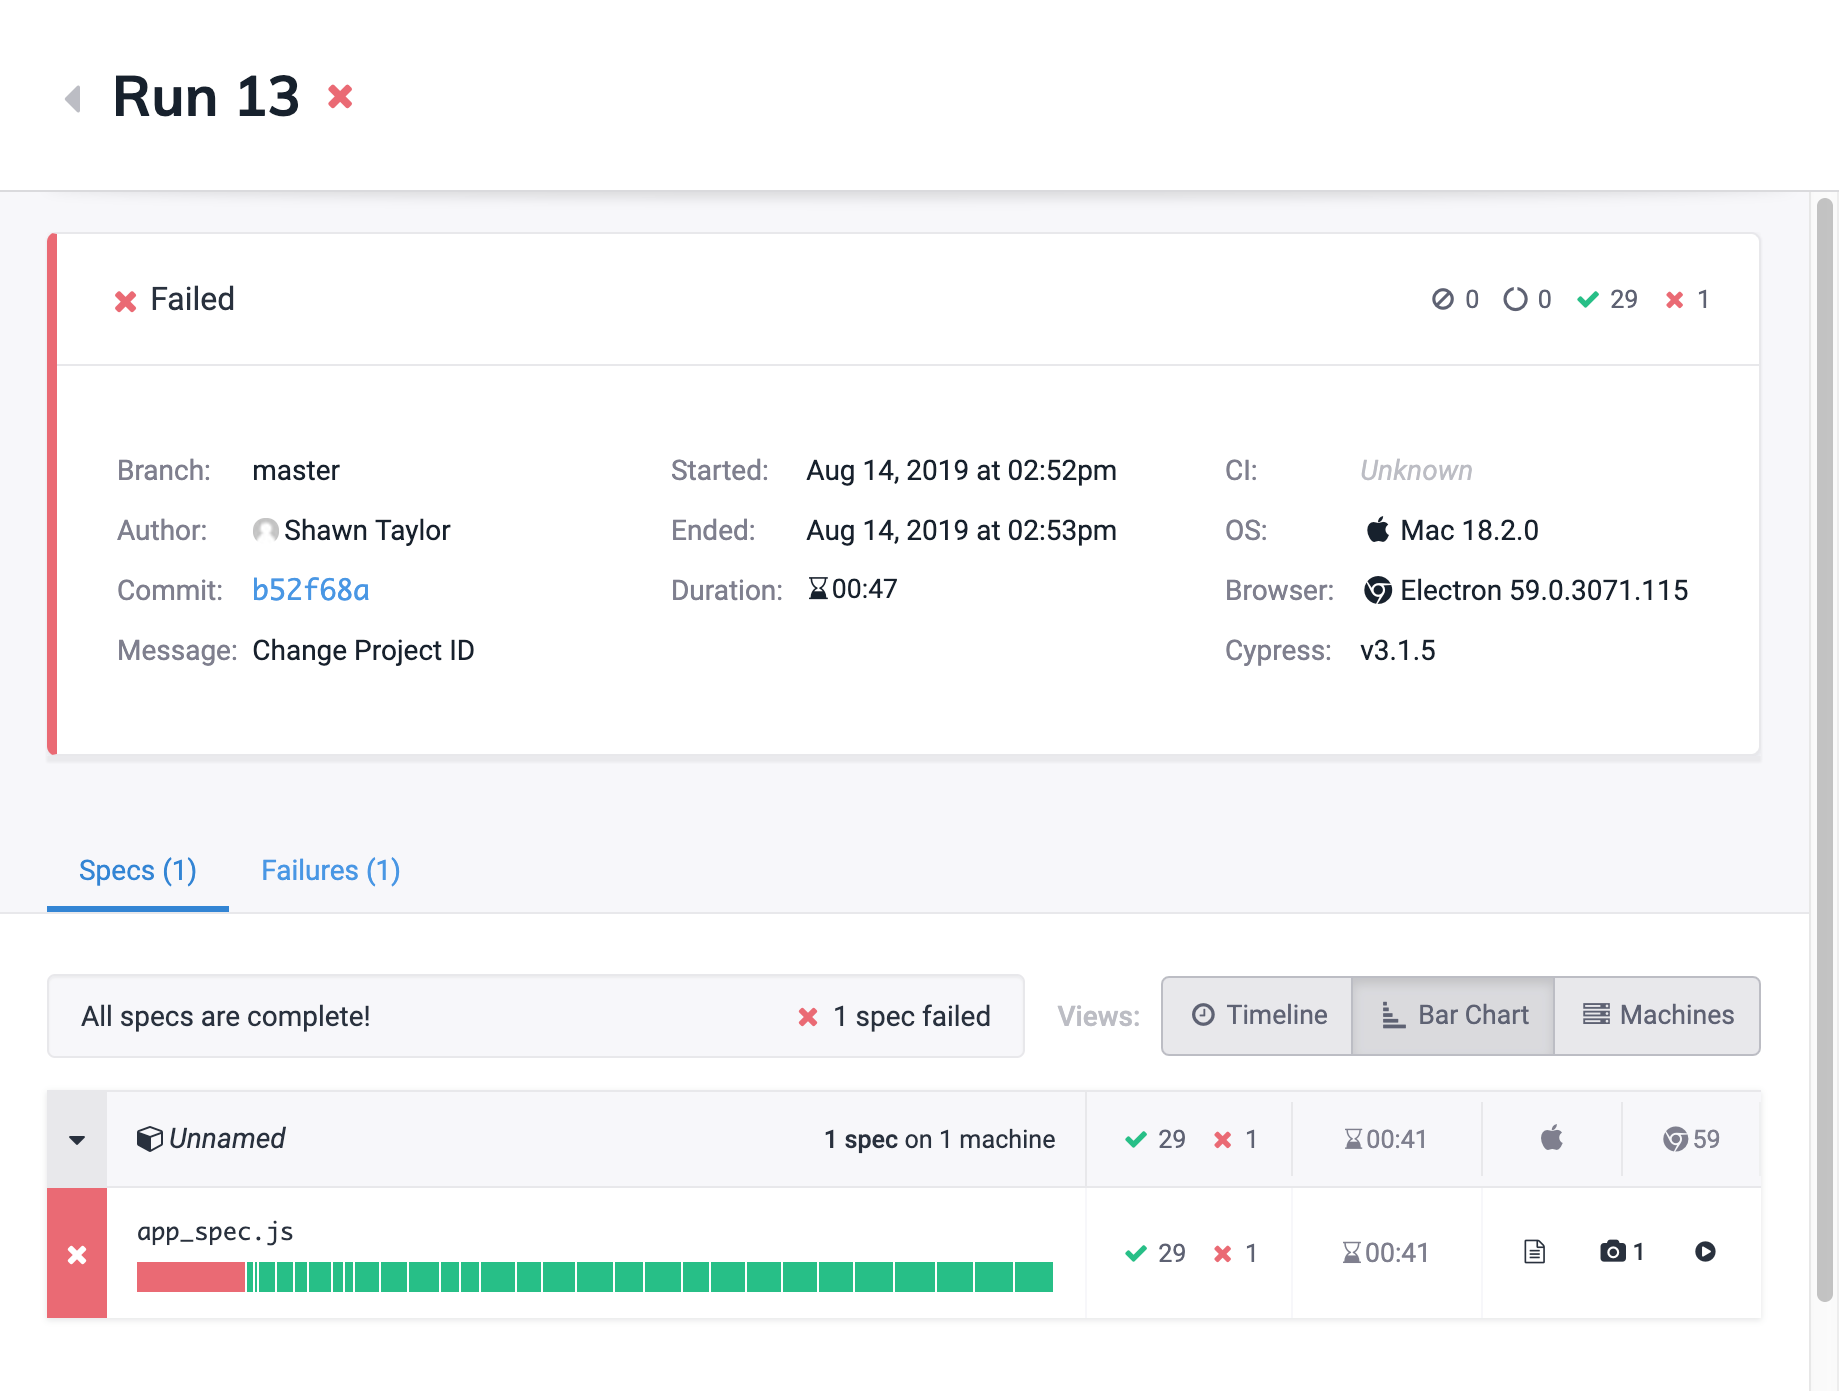Click the vertical page scrollbar
The height and width of the screenshot is (1391, 1839).
1824,750
